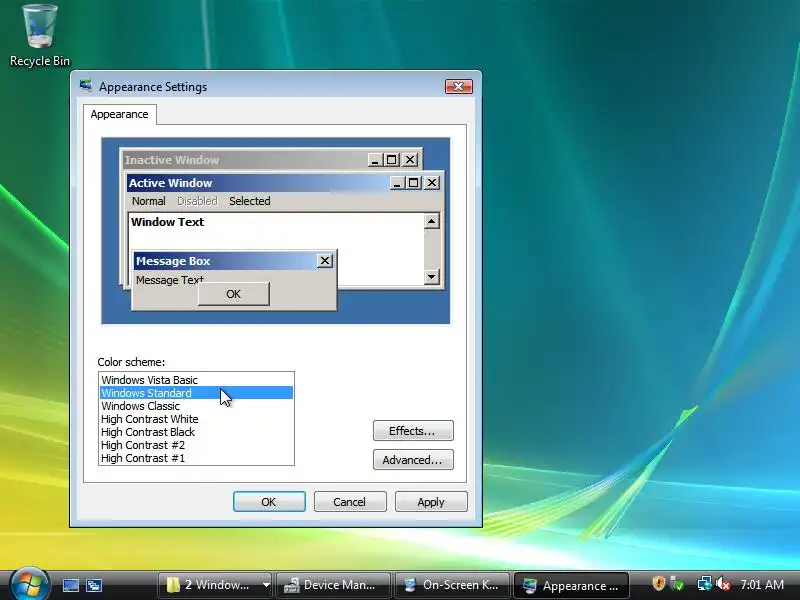This screenshot has width=800, height=600.
Task: Select High Contrast Black scheme
Action: tap(196, 432)
